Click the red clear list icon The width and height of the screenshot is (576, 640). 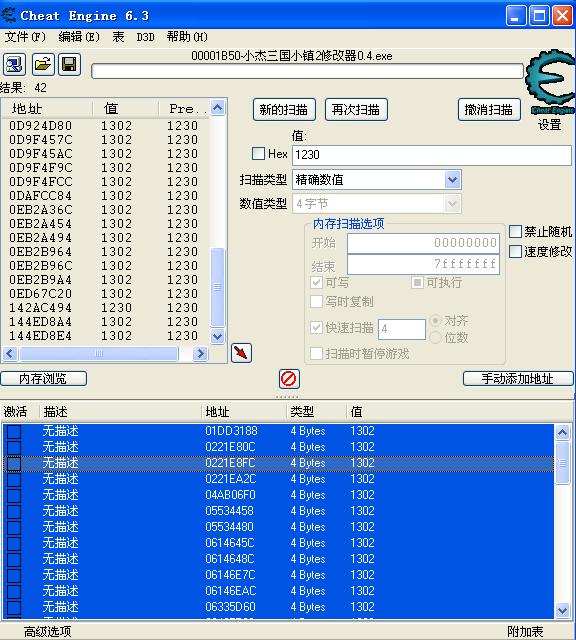(289, 379)
